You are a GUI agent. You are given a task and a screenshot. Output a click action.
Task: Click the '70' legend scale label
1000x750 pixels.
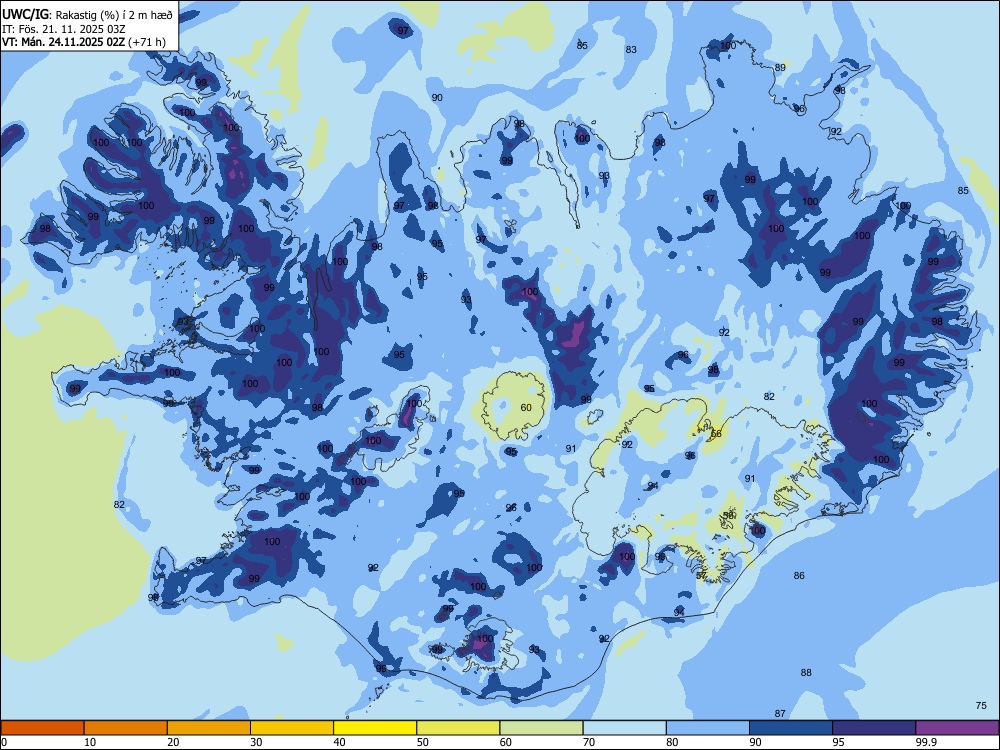point(589,742)
